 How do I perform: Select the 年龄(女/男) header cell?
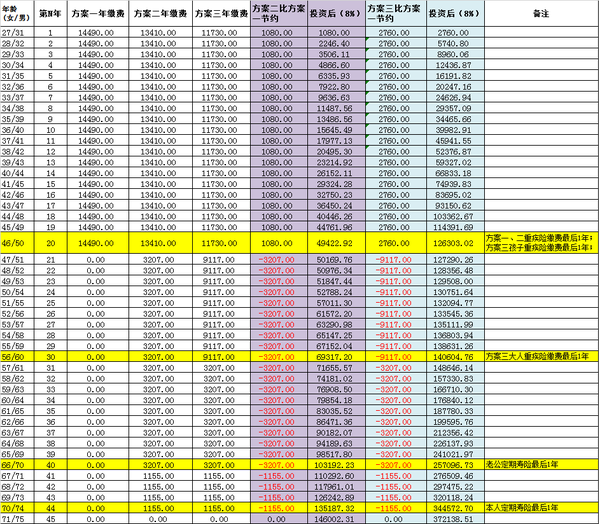pyautogui.click(x=17, y=14)
